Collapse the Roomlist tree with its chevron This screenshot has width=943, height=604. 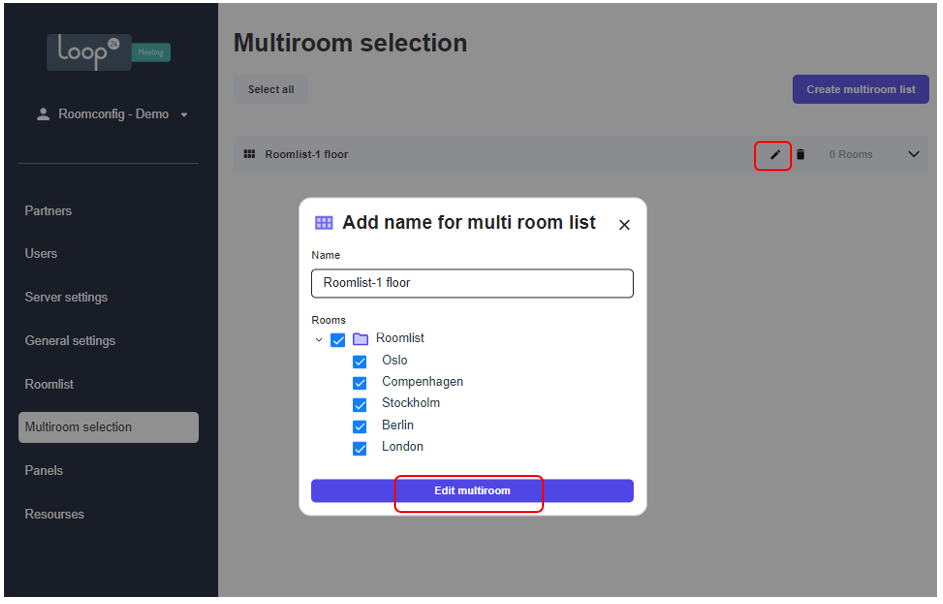click(x=319, y=340)
